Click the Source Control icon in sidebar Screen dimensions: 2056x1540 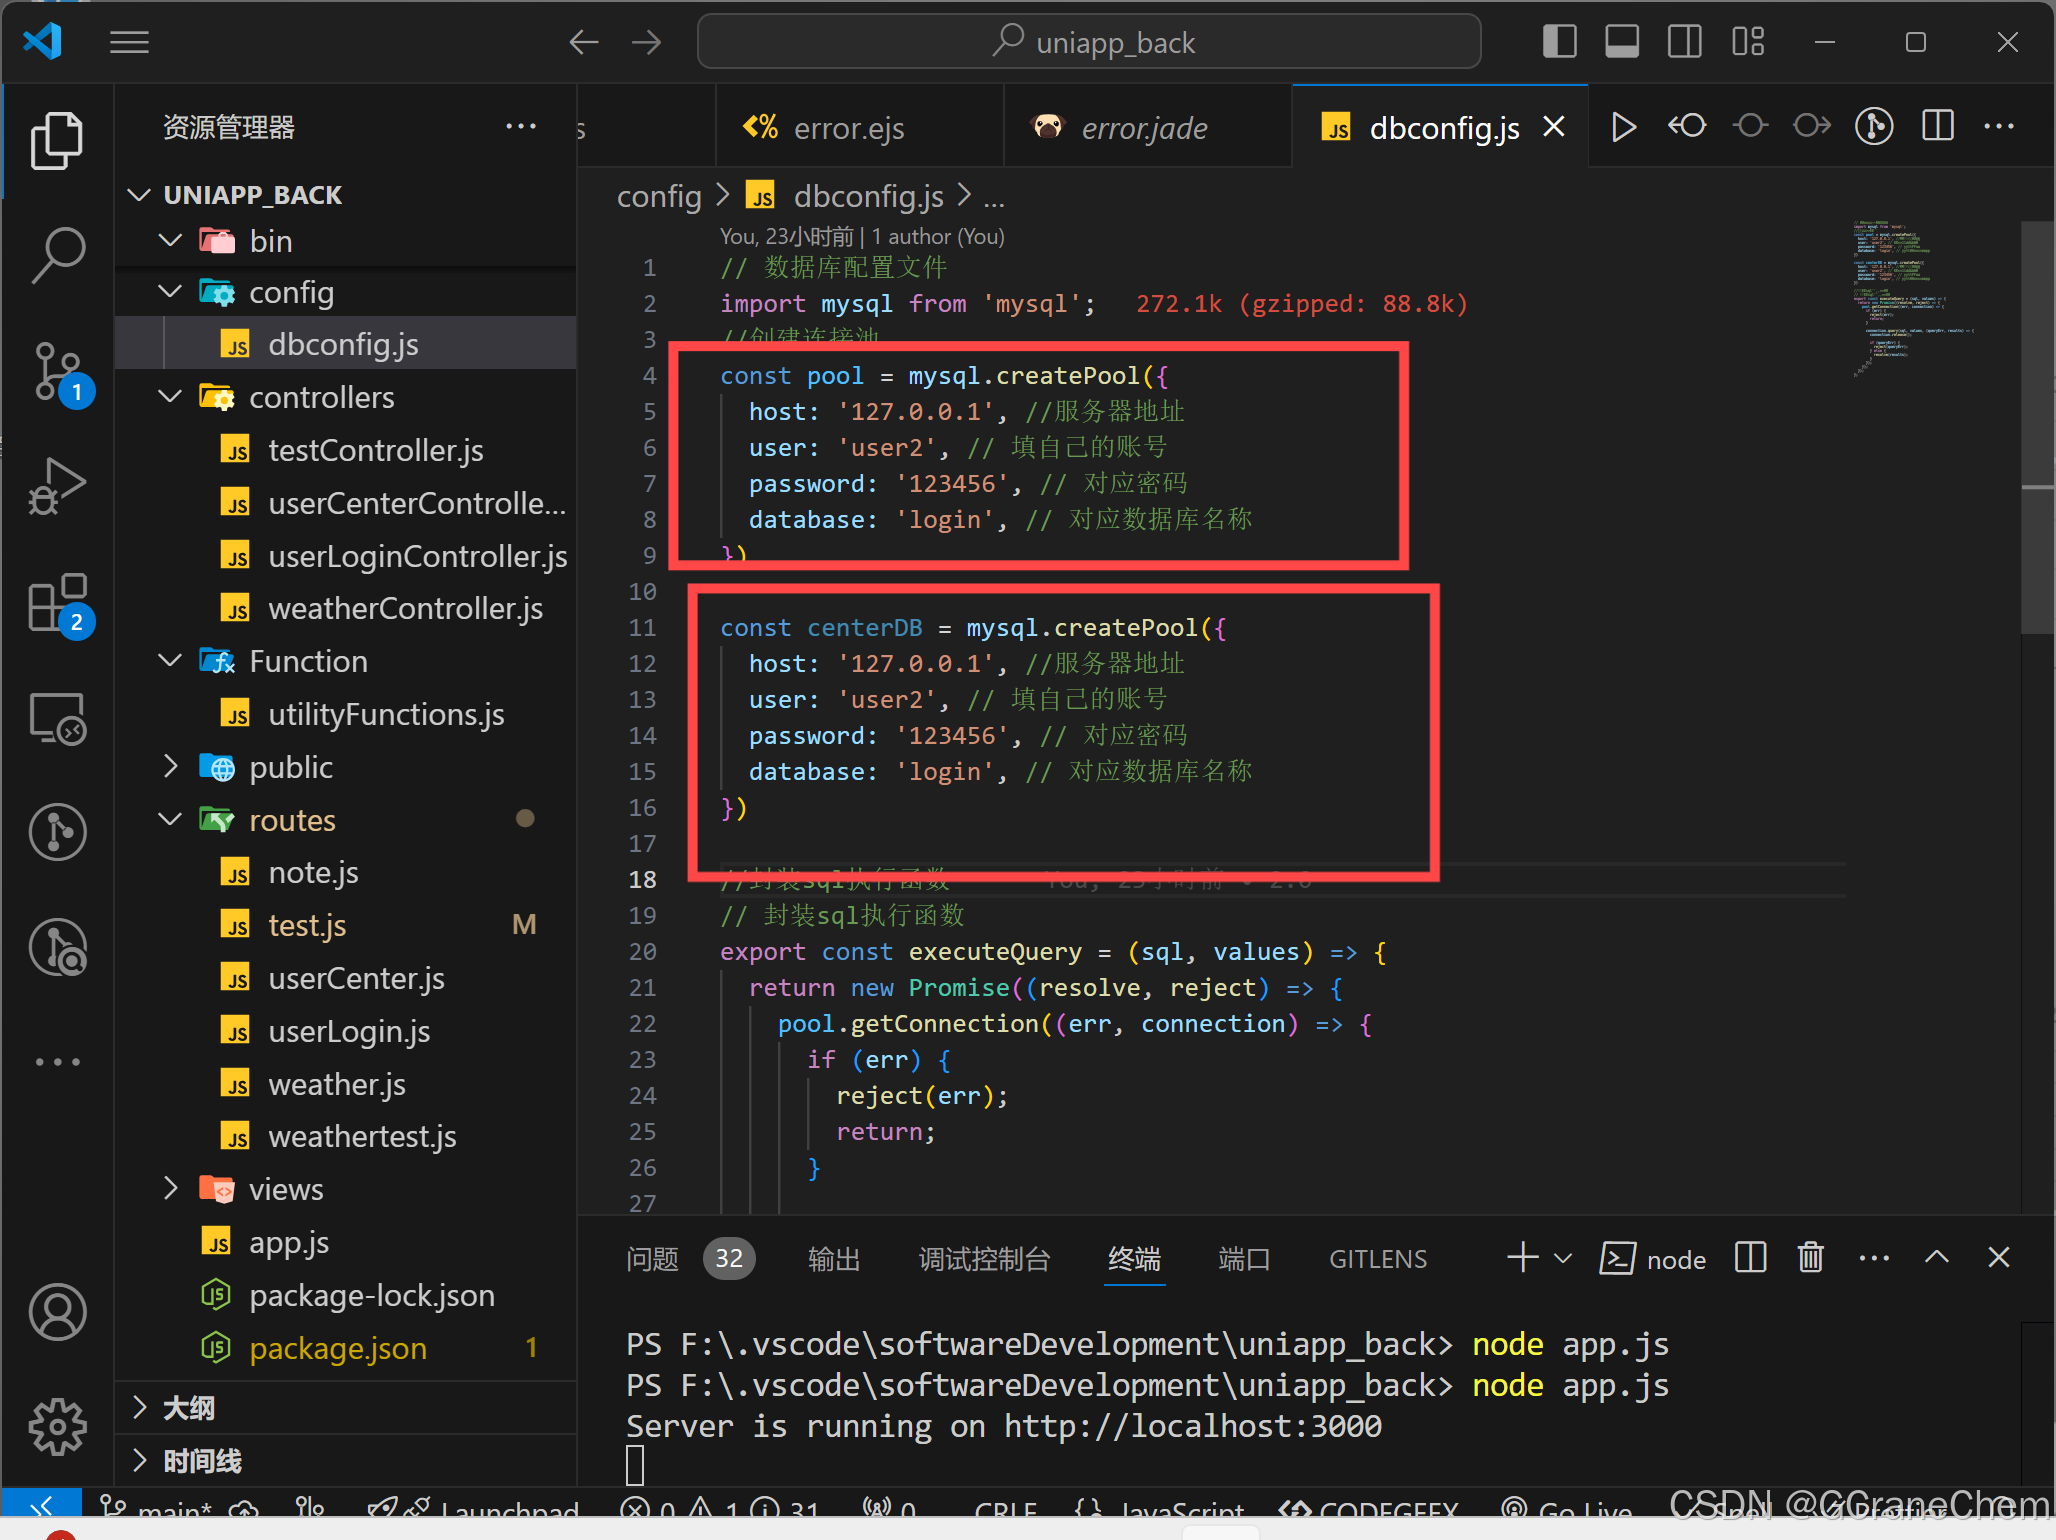pyautogui.click(x=47, y=367)
